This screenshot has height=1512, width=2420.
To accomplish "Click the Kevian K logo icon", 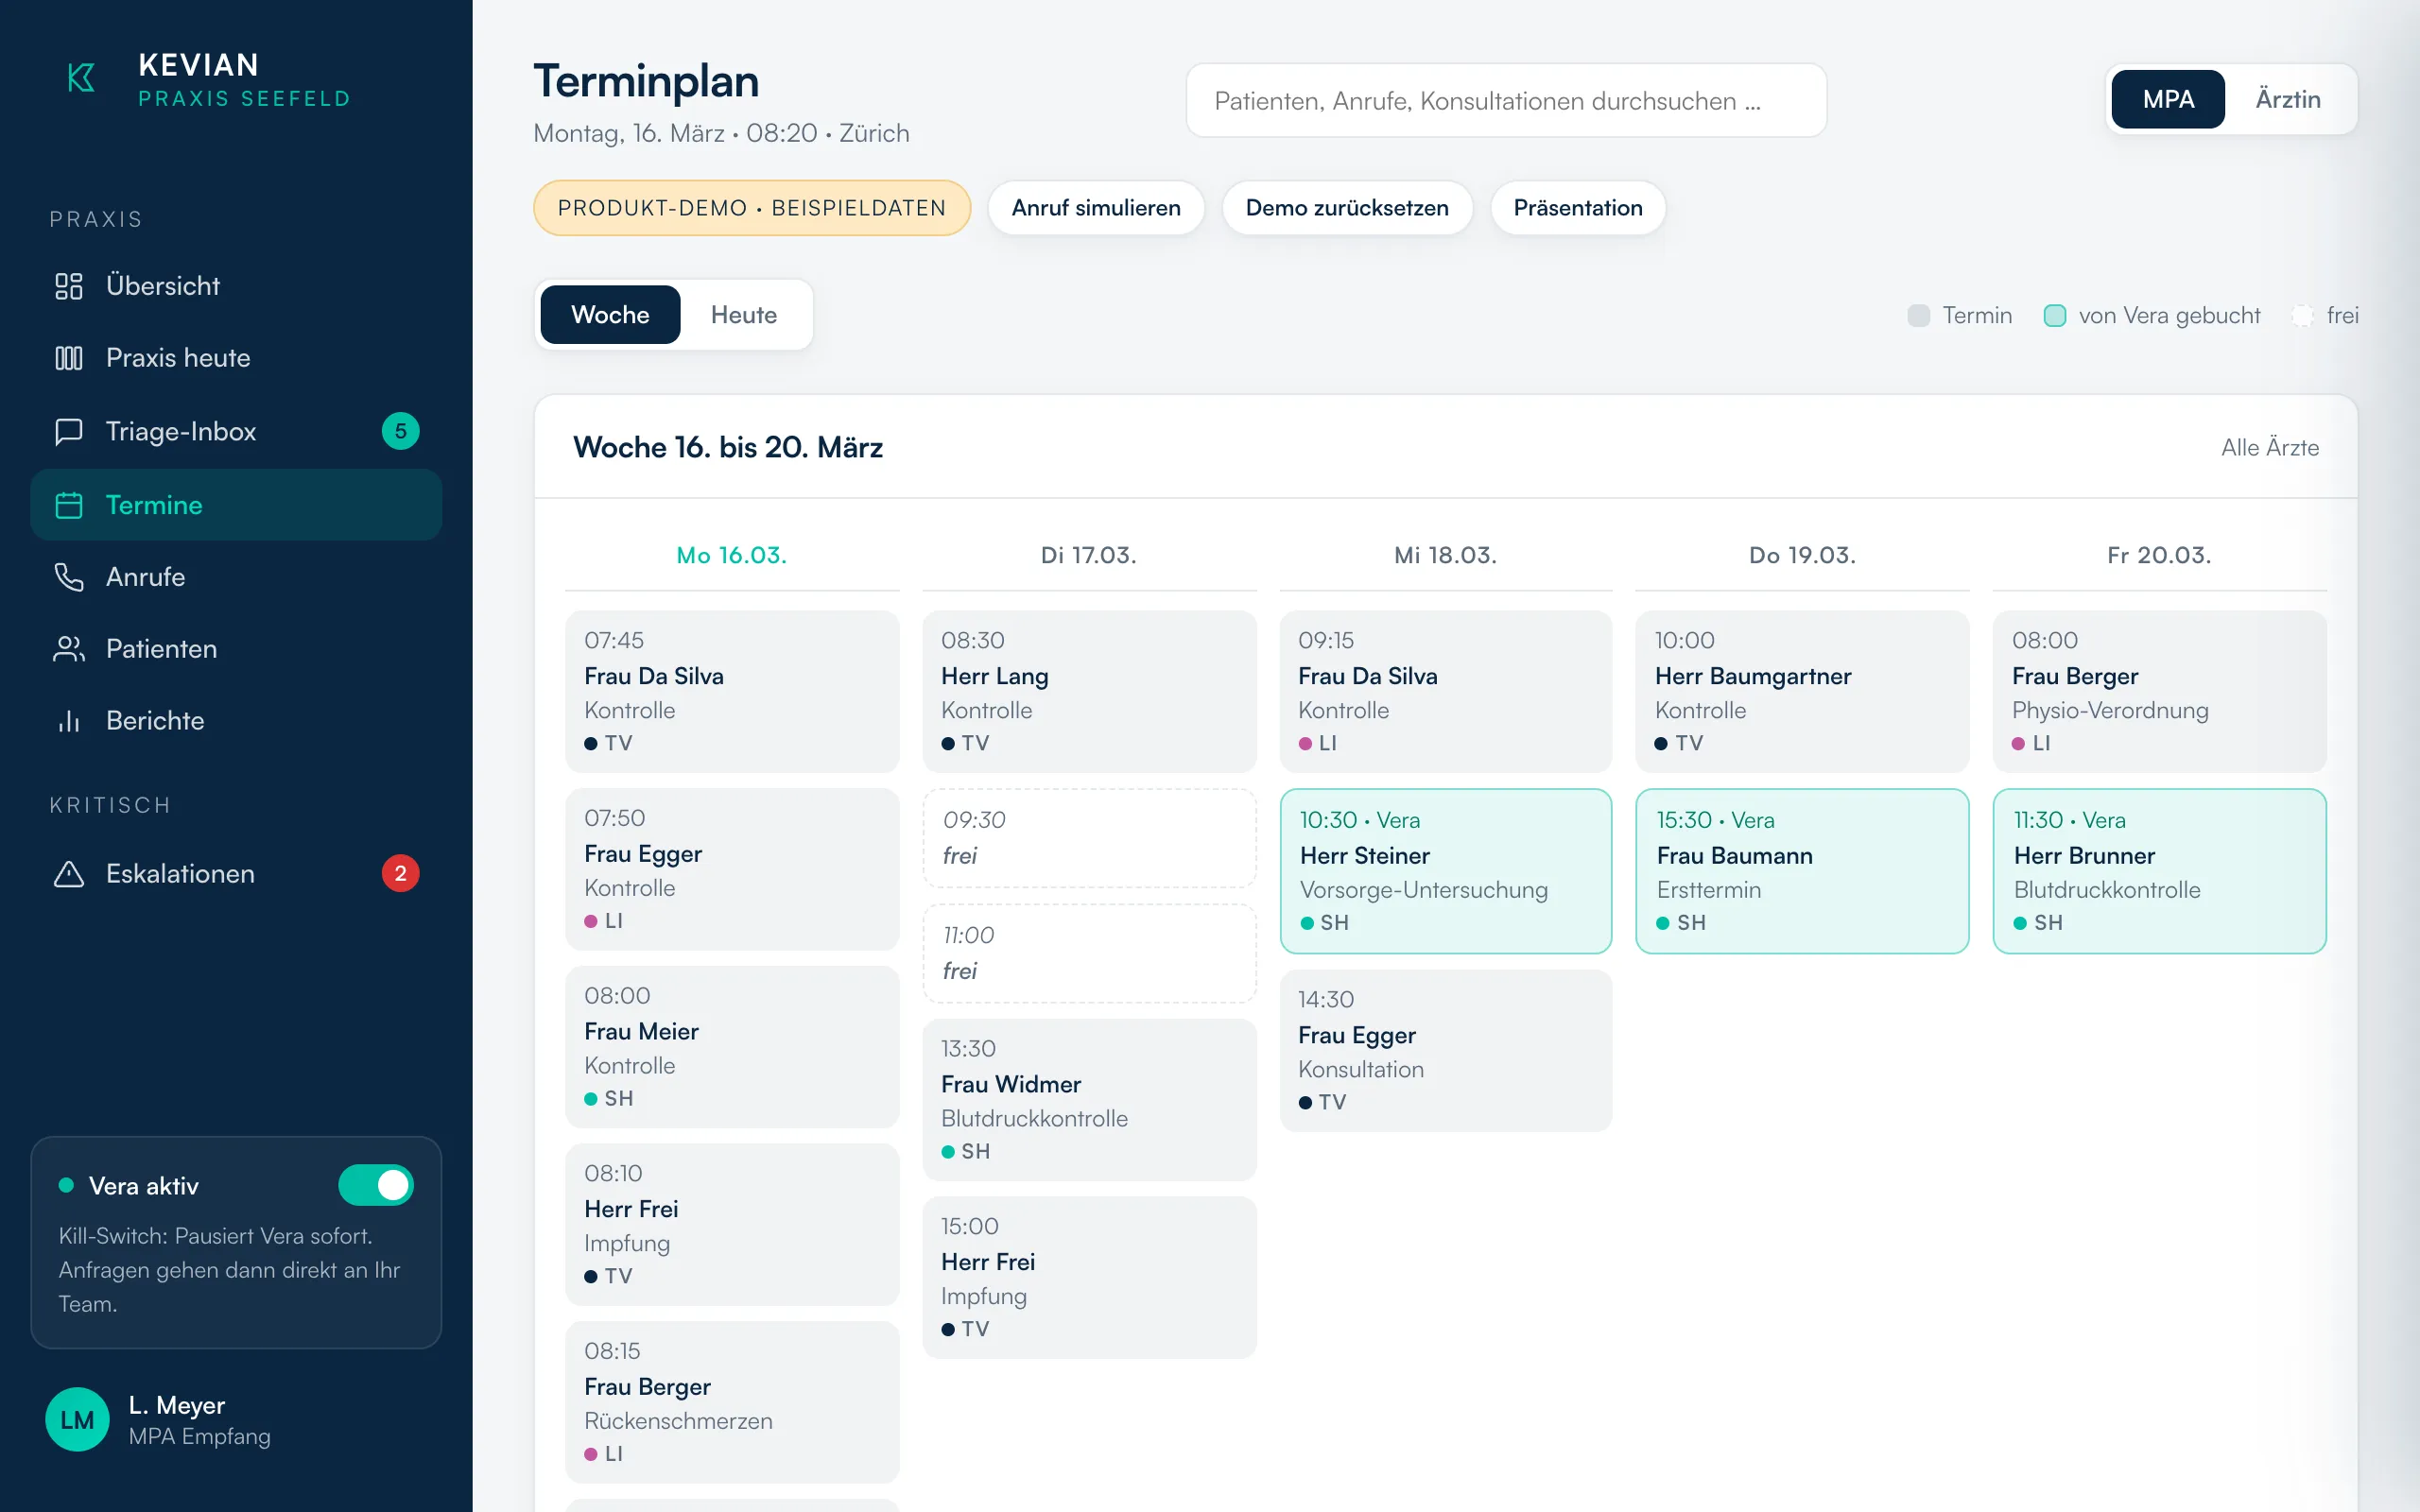I will click(81, 78).
